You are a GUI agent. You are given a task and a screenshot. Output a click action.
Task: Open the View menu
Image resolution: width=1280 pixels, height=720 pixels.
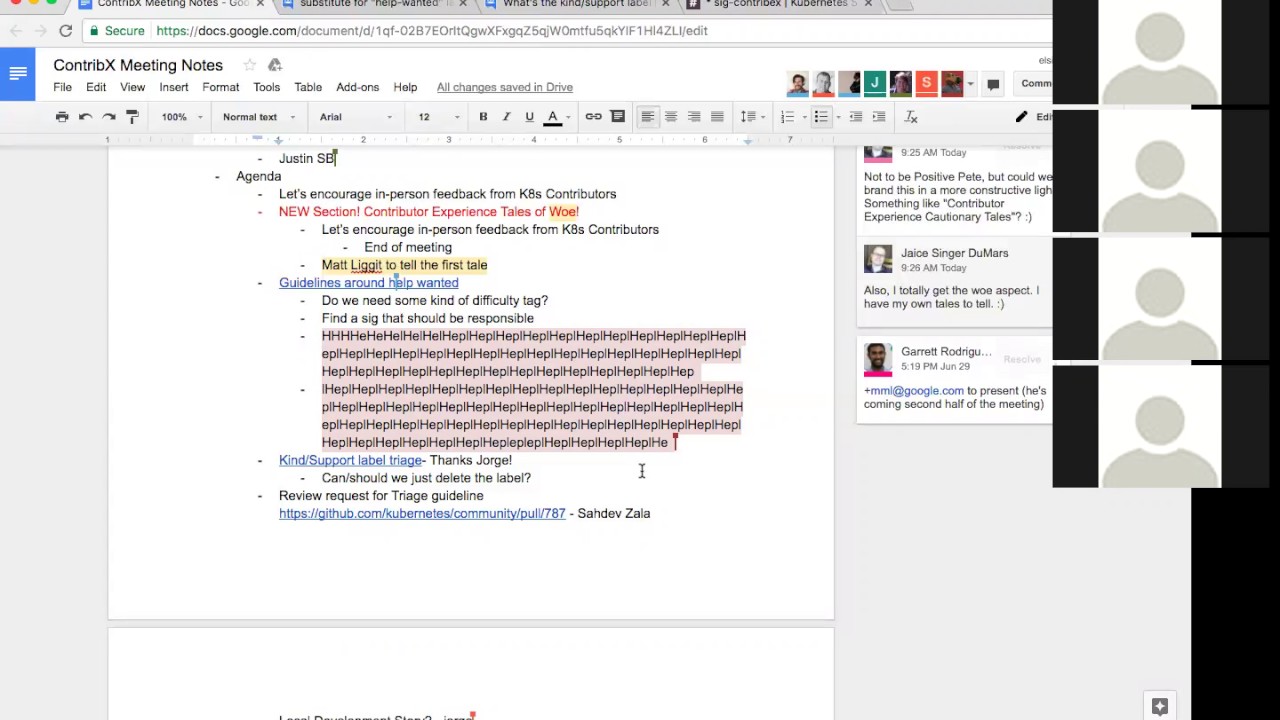[132, 87]
